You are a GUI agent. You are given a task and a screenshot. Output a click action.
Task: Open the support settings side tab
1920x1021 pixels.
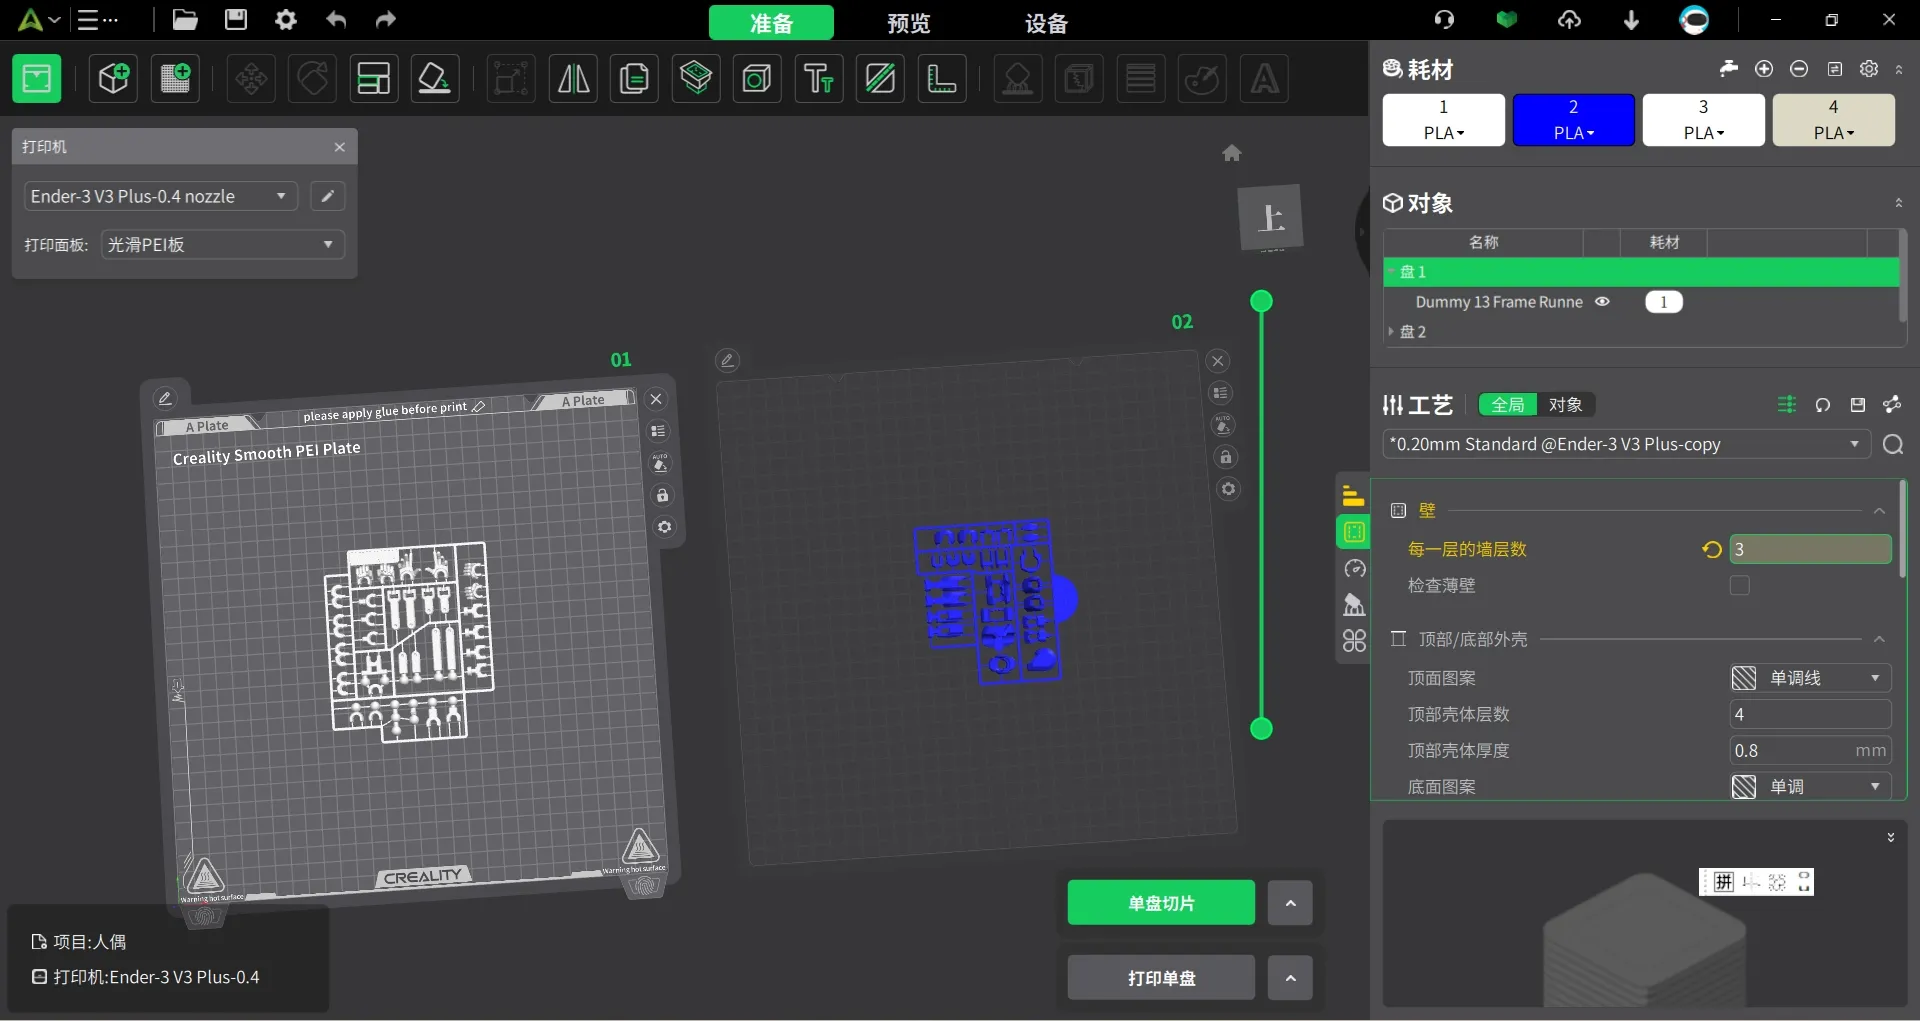(1354, 604)
